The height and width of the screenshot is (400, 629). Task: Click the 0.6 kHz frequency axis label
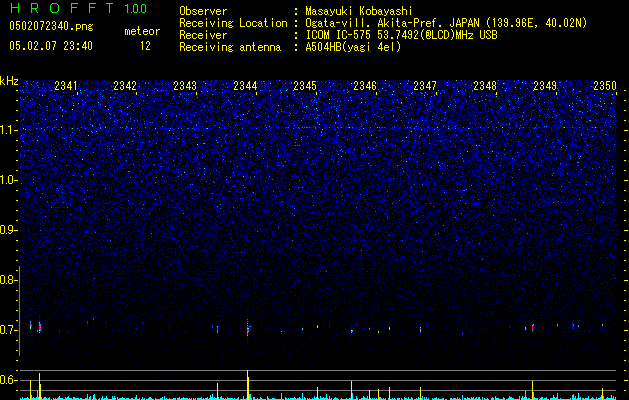[x=9, y=380]
